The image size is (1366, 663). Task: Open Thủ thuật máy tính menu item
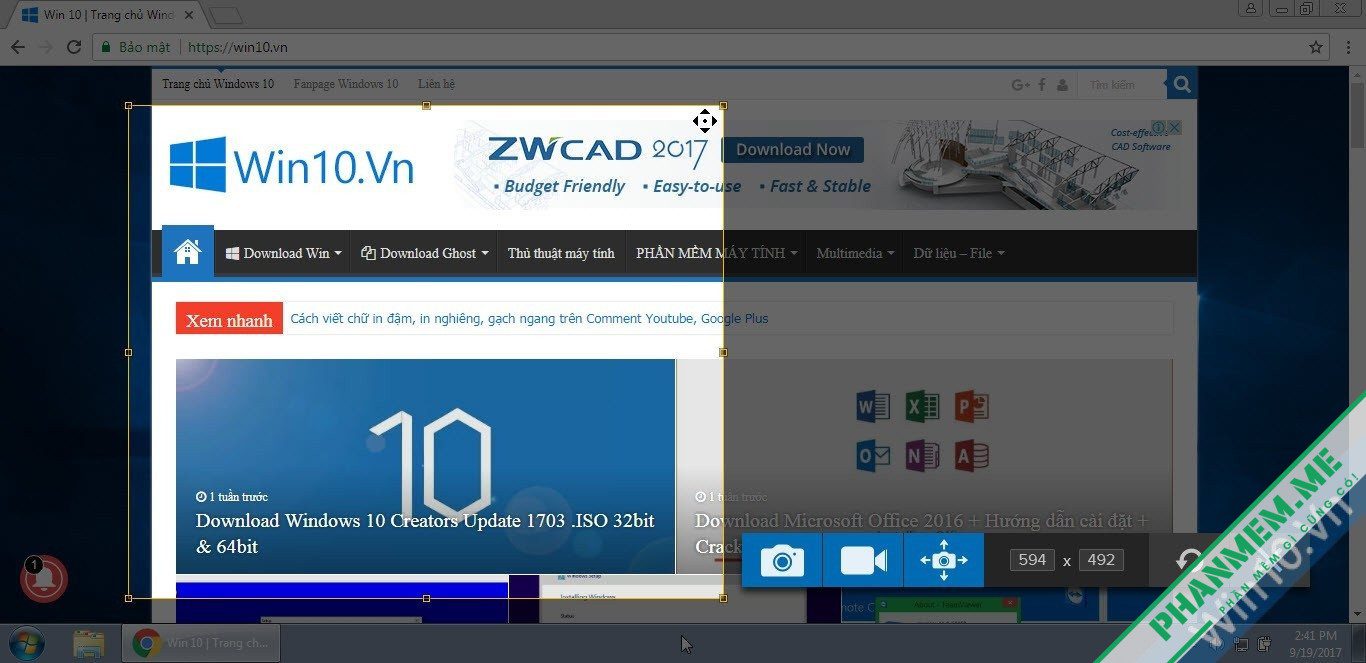pyautogui.click(x=561, y=253)
